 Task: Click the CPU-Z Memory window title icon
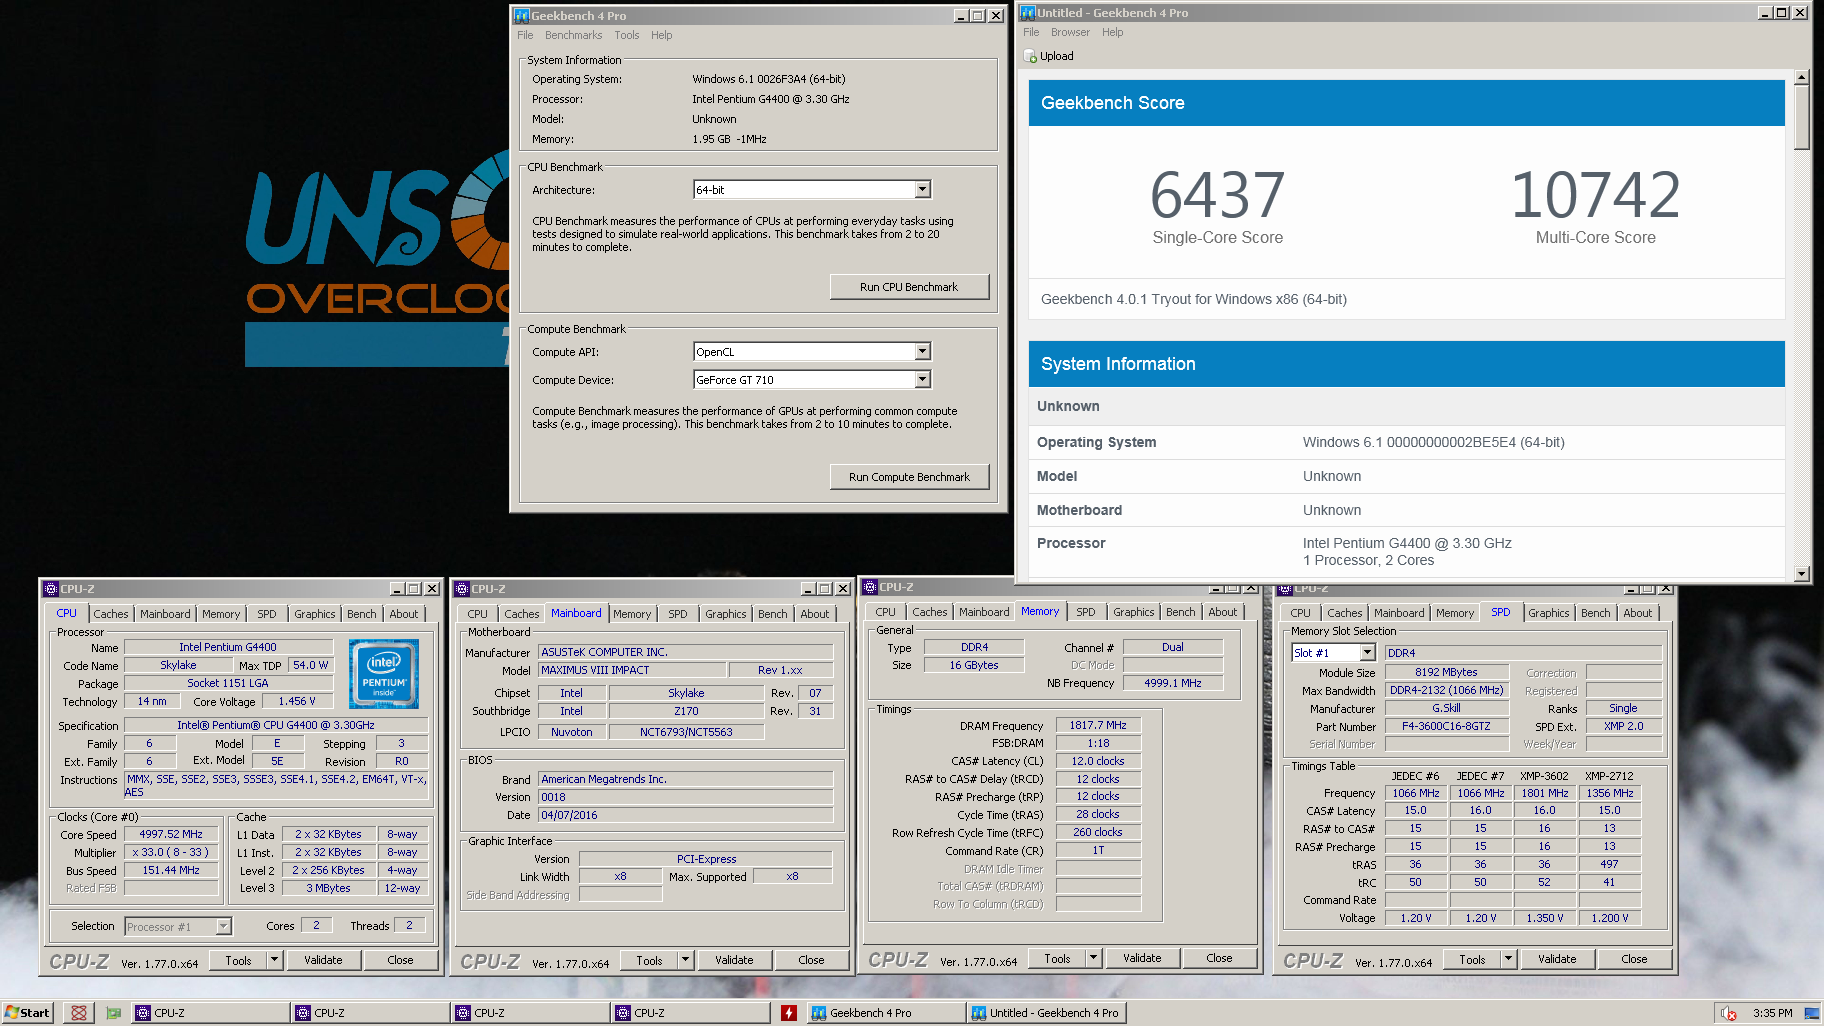tap(870, 587)
